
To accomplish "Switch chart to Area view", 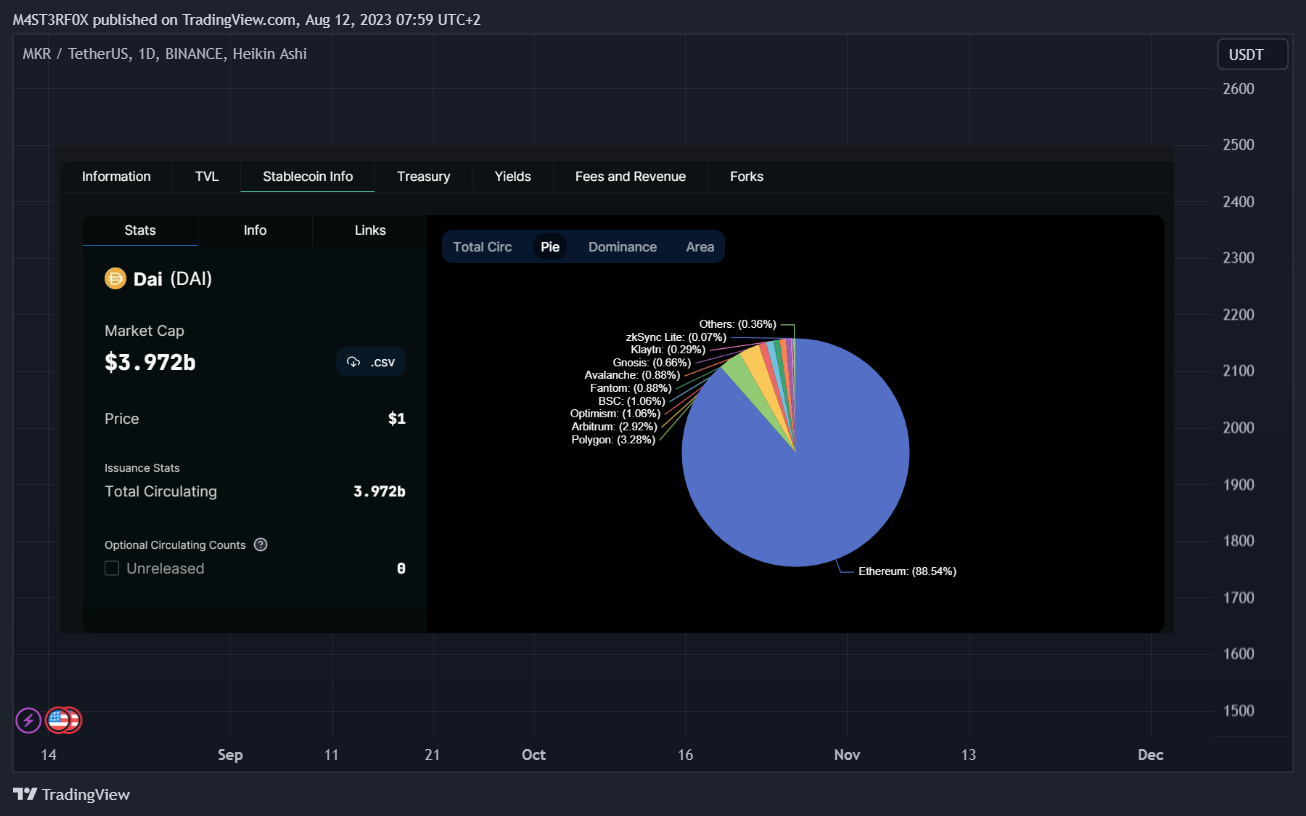I will 700,247.
